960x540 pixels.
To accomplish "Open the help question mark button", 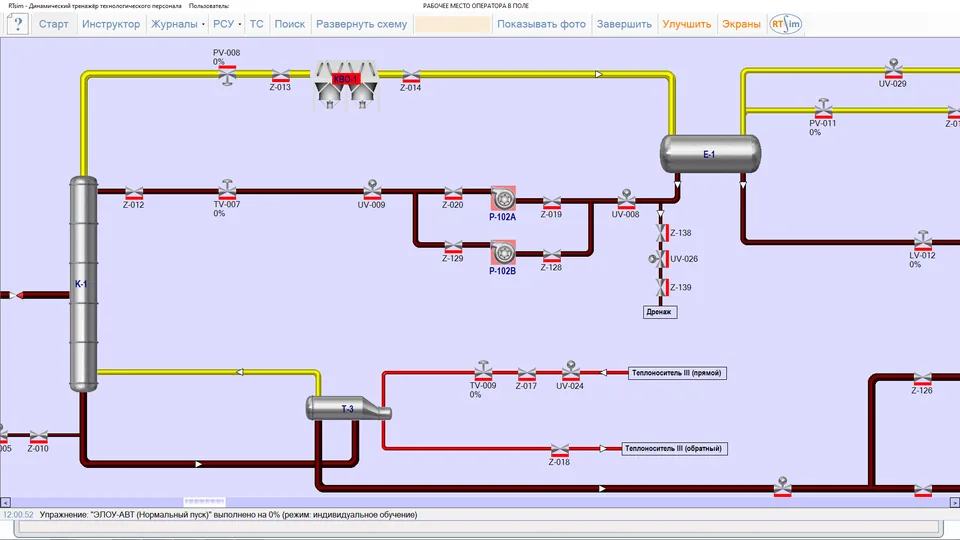I will (18, 24).
